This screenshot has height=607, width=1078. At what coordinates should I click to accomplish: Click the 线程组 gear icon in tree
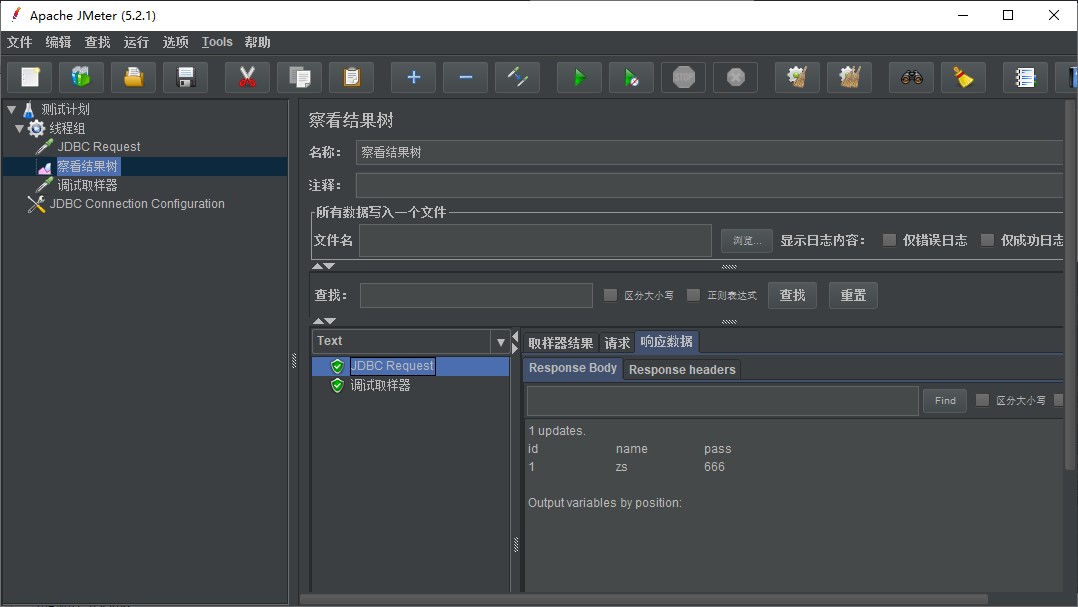[x=36, y=129]
